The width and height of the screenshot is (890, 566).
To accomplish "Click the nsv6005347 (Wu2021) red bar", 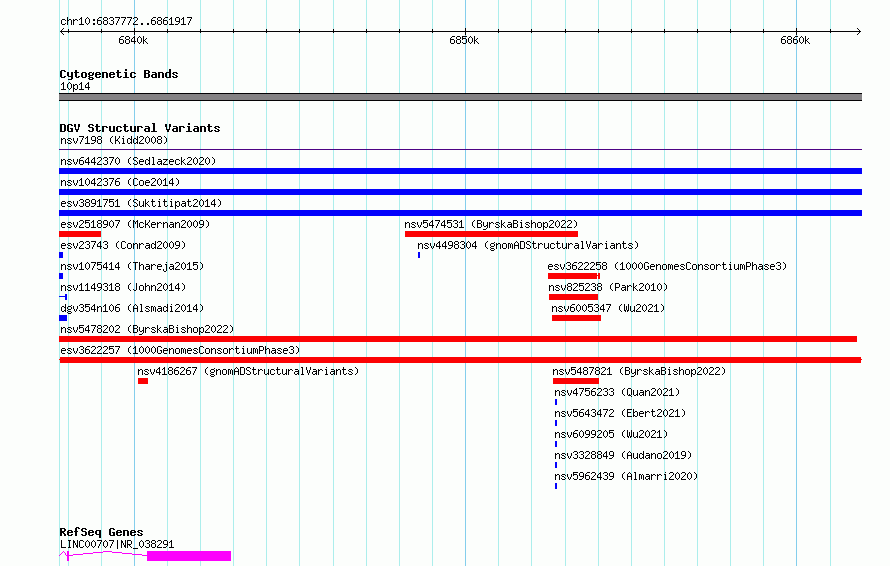I will tap(576, 318).
